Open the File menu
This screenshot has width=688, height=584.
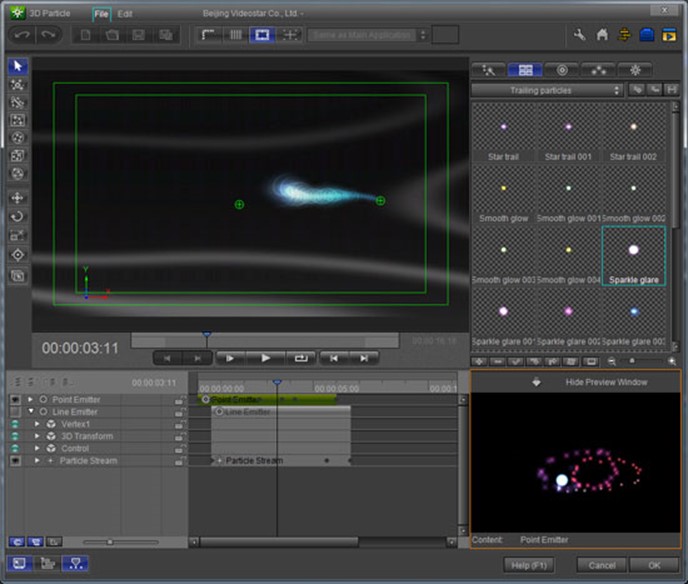(x=101, y=14)
